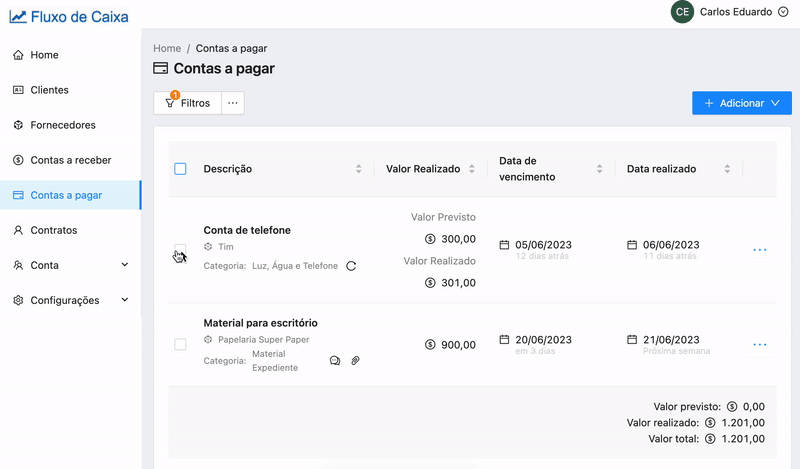Screen dimensions: 800x469
Task: Click the Valor total 1.201,00 summary
Action: click(707, 439)
